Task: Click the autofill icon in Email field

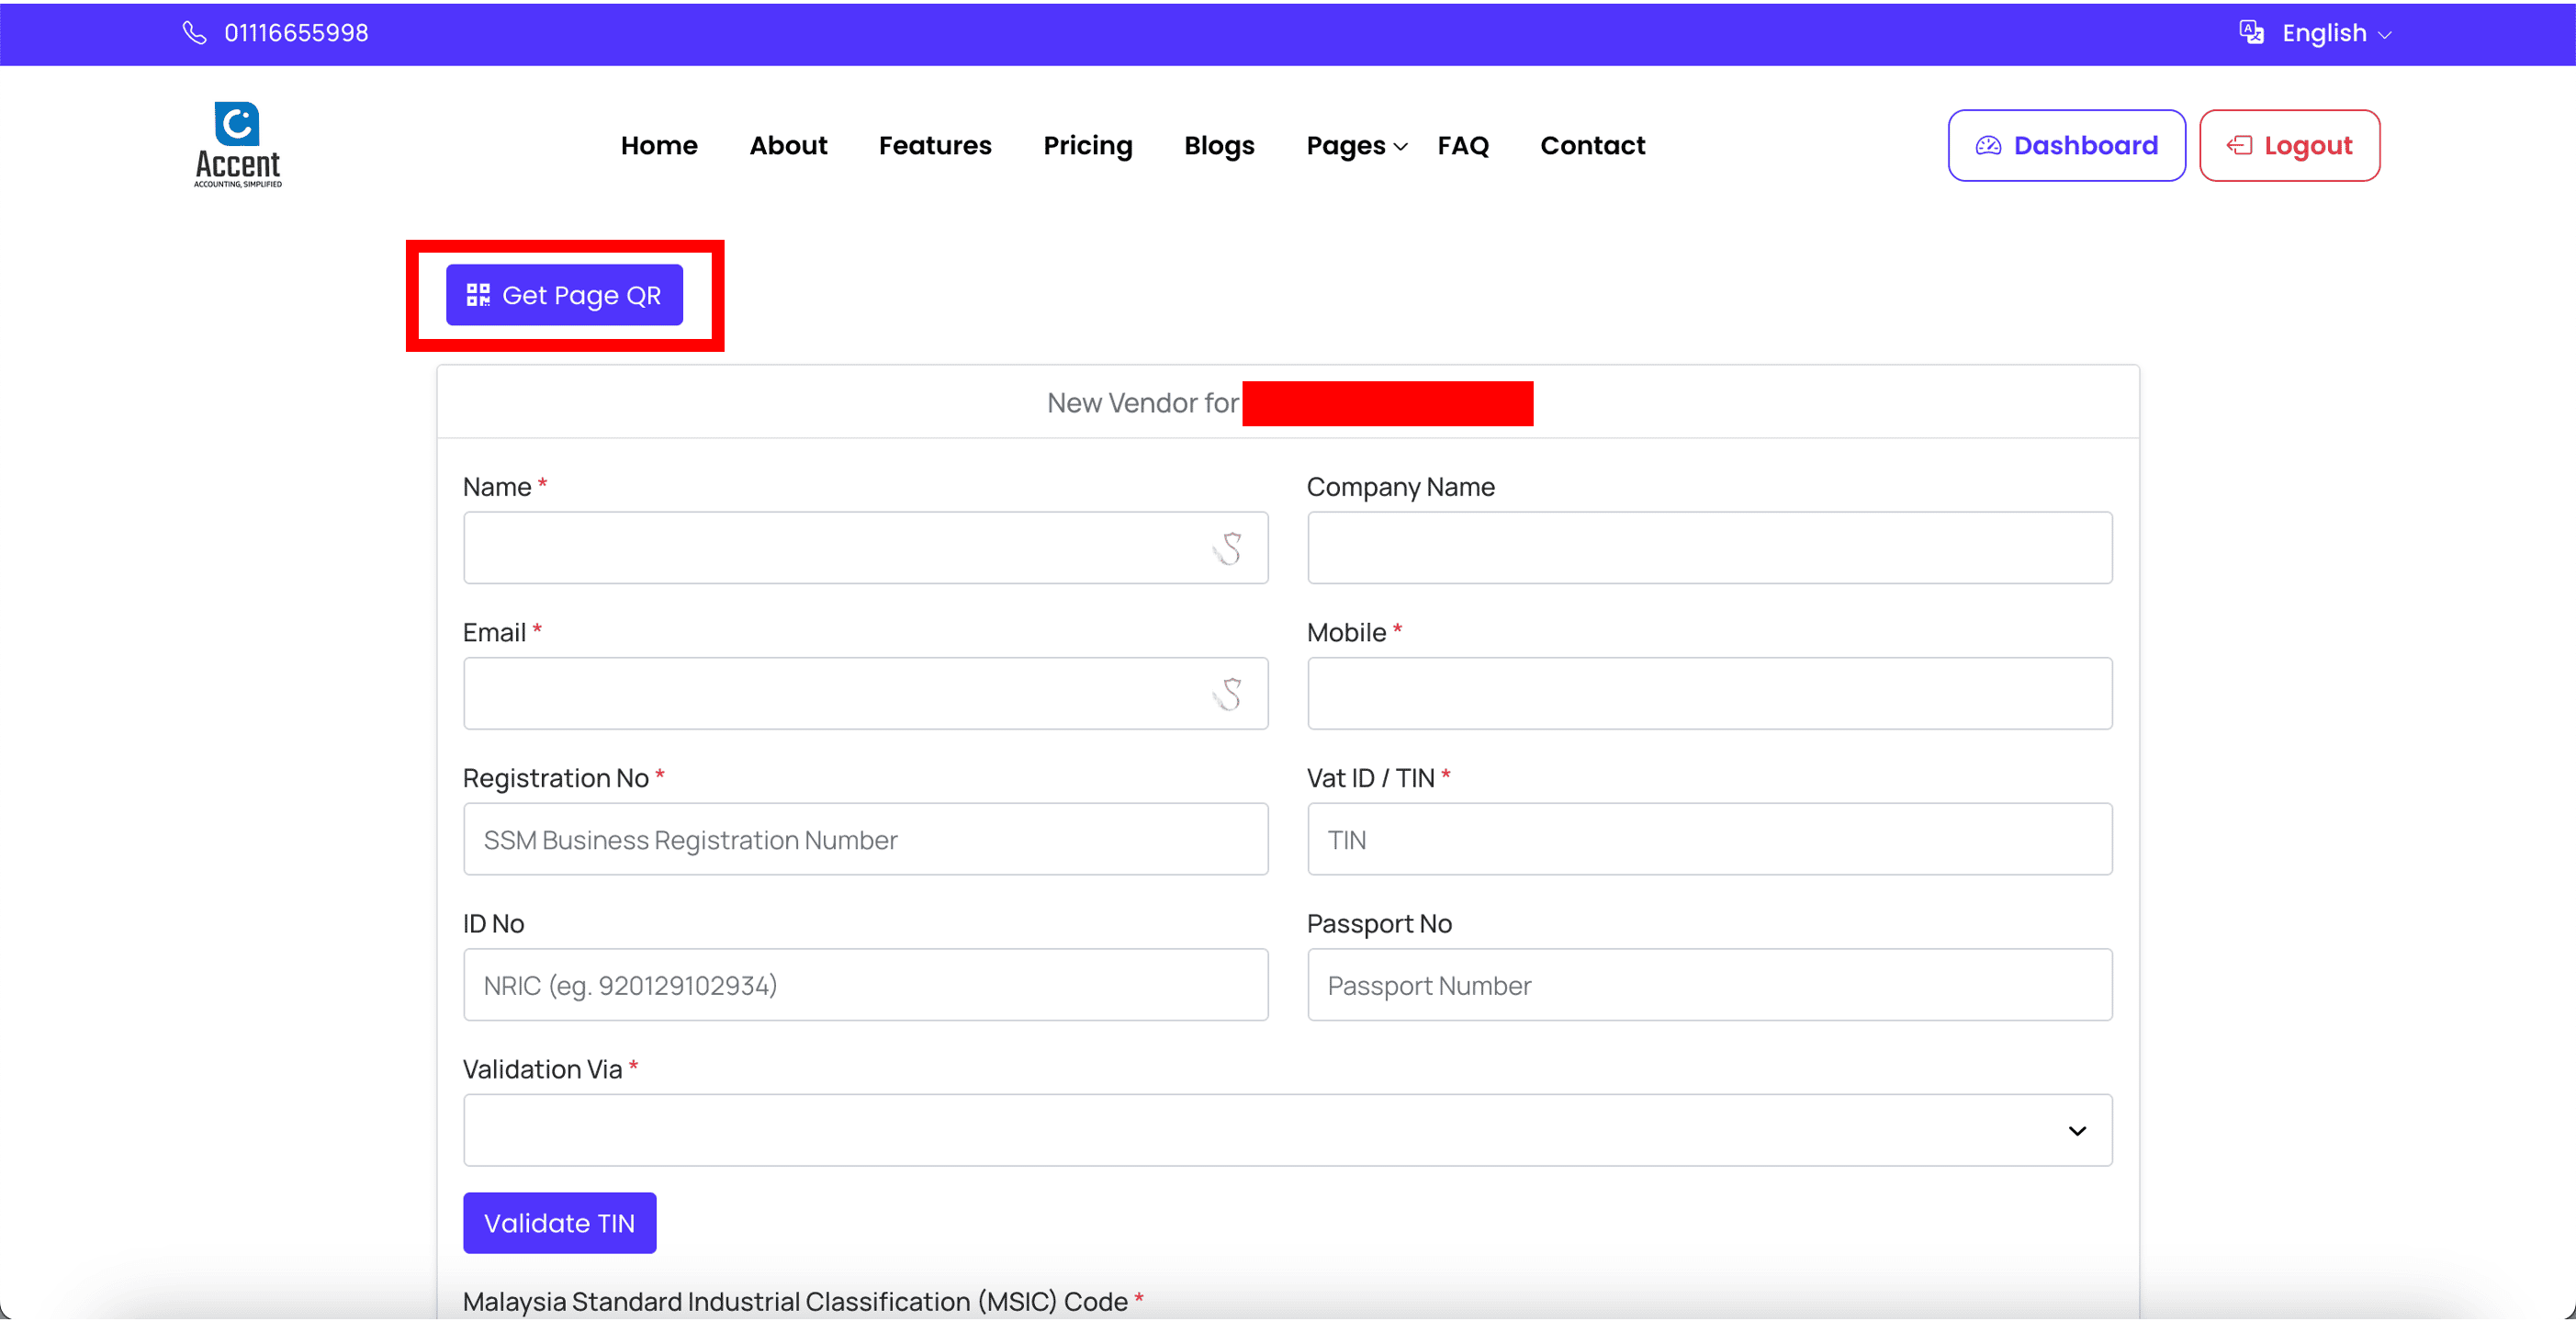Action: click(1227, 694)
